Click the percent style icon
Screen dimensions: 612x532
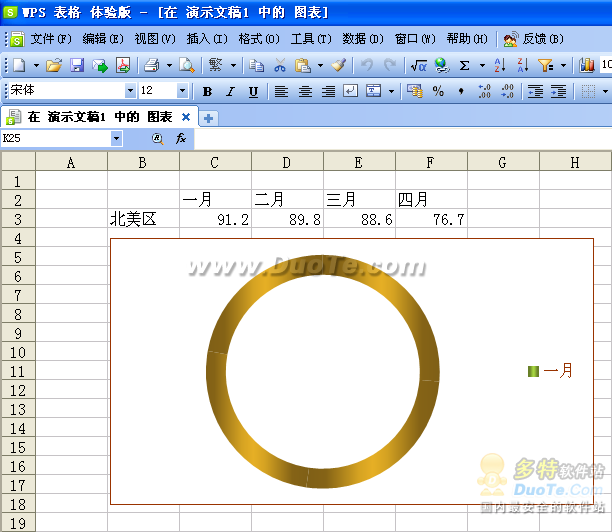point(438,91)
